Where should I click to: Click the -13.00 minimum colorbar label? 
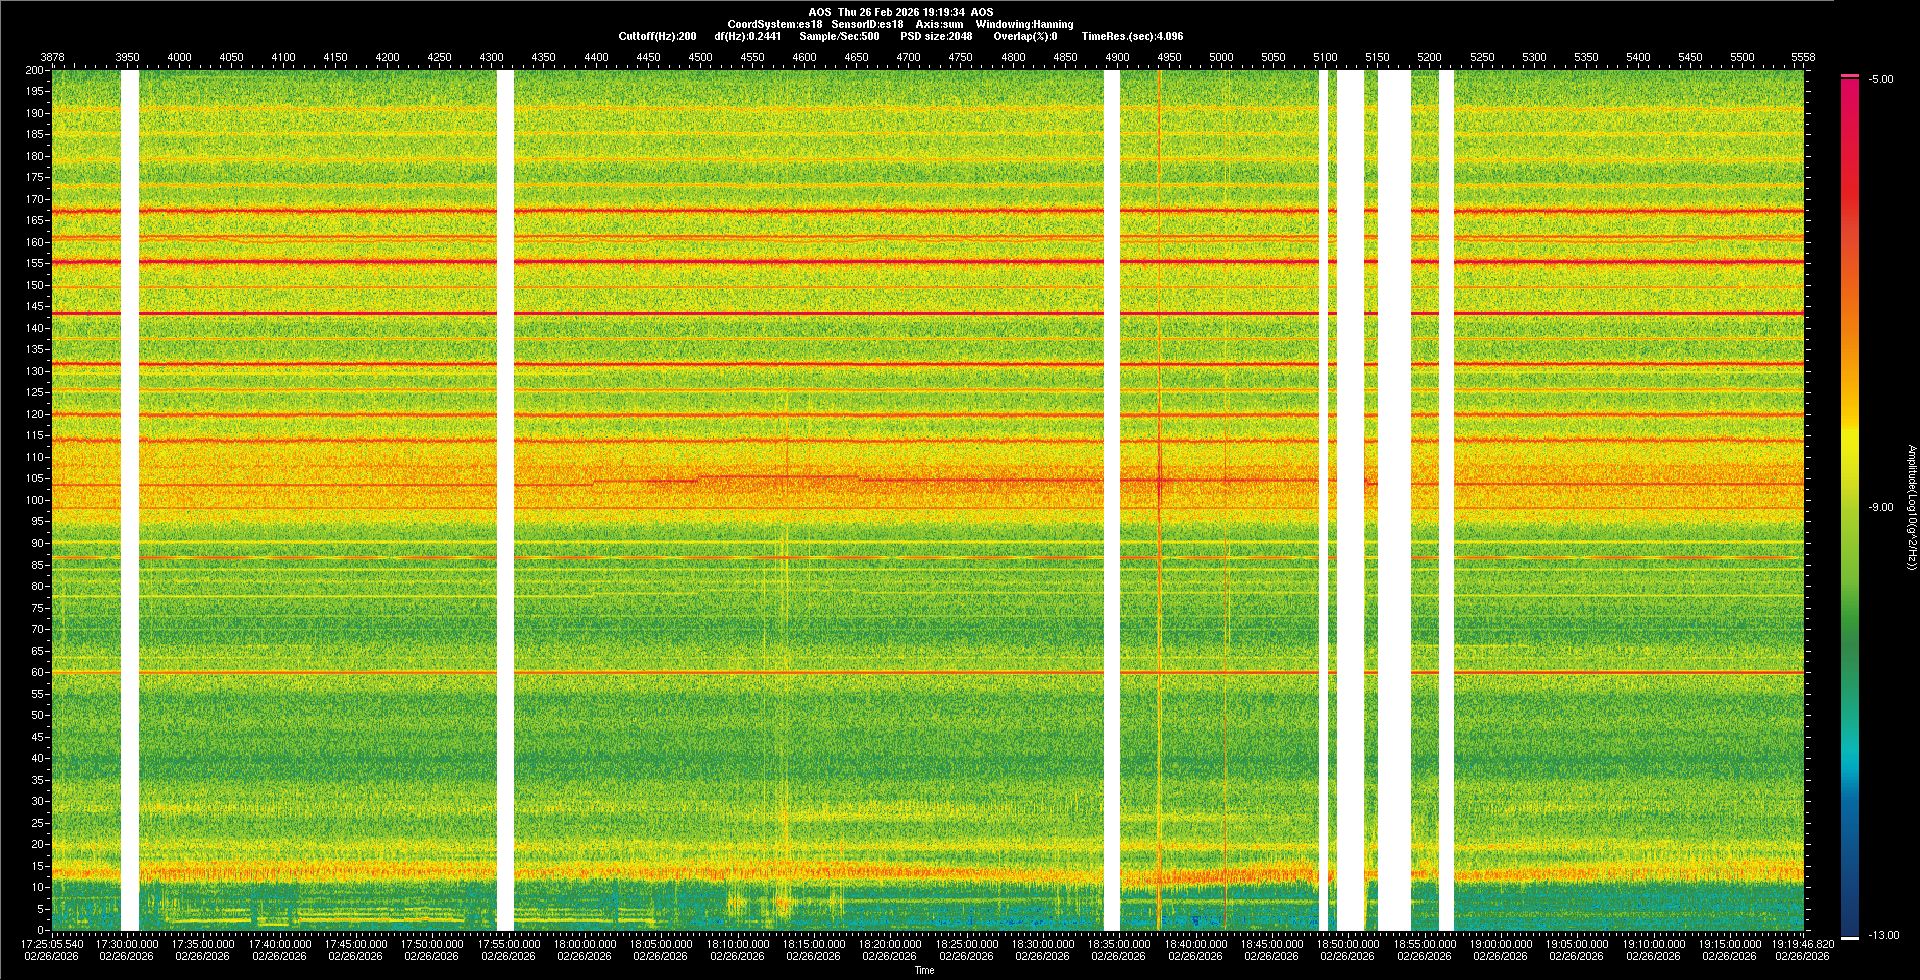1883,935
